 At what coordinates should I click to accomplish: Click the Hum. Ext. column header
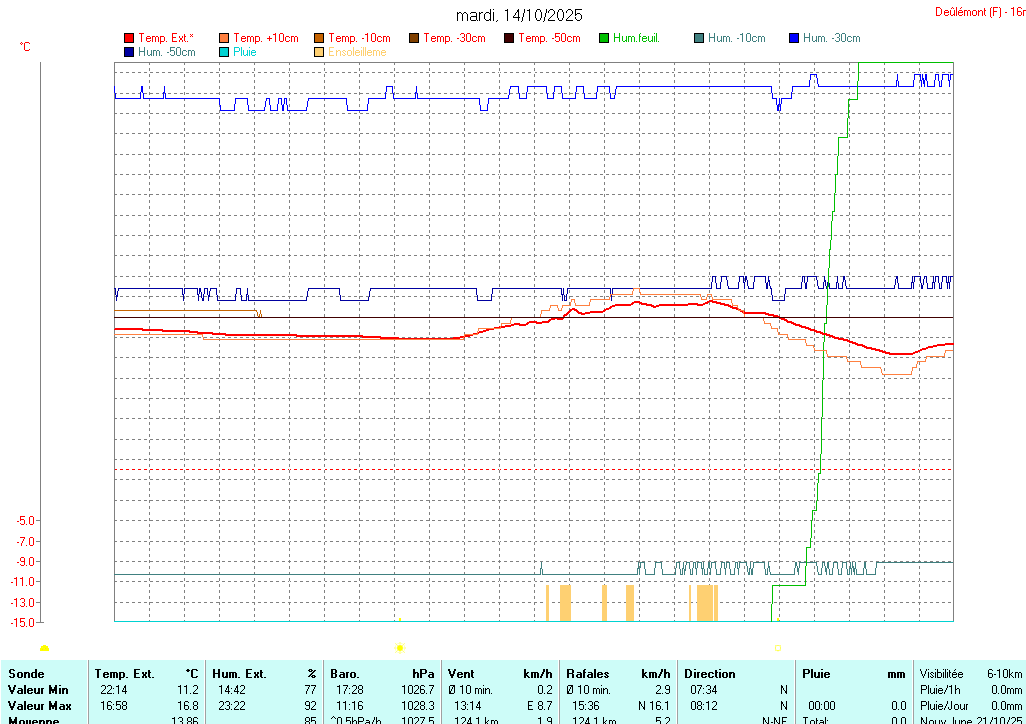pyautogui.click(x=239, y=674)
